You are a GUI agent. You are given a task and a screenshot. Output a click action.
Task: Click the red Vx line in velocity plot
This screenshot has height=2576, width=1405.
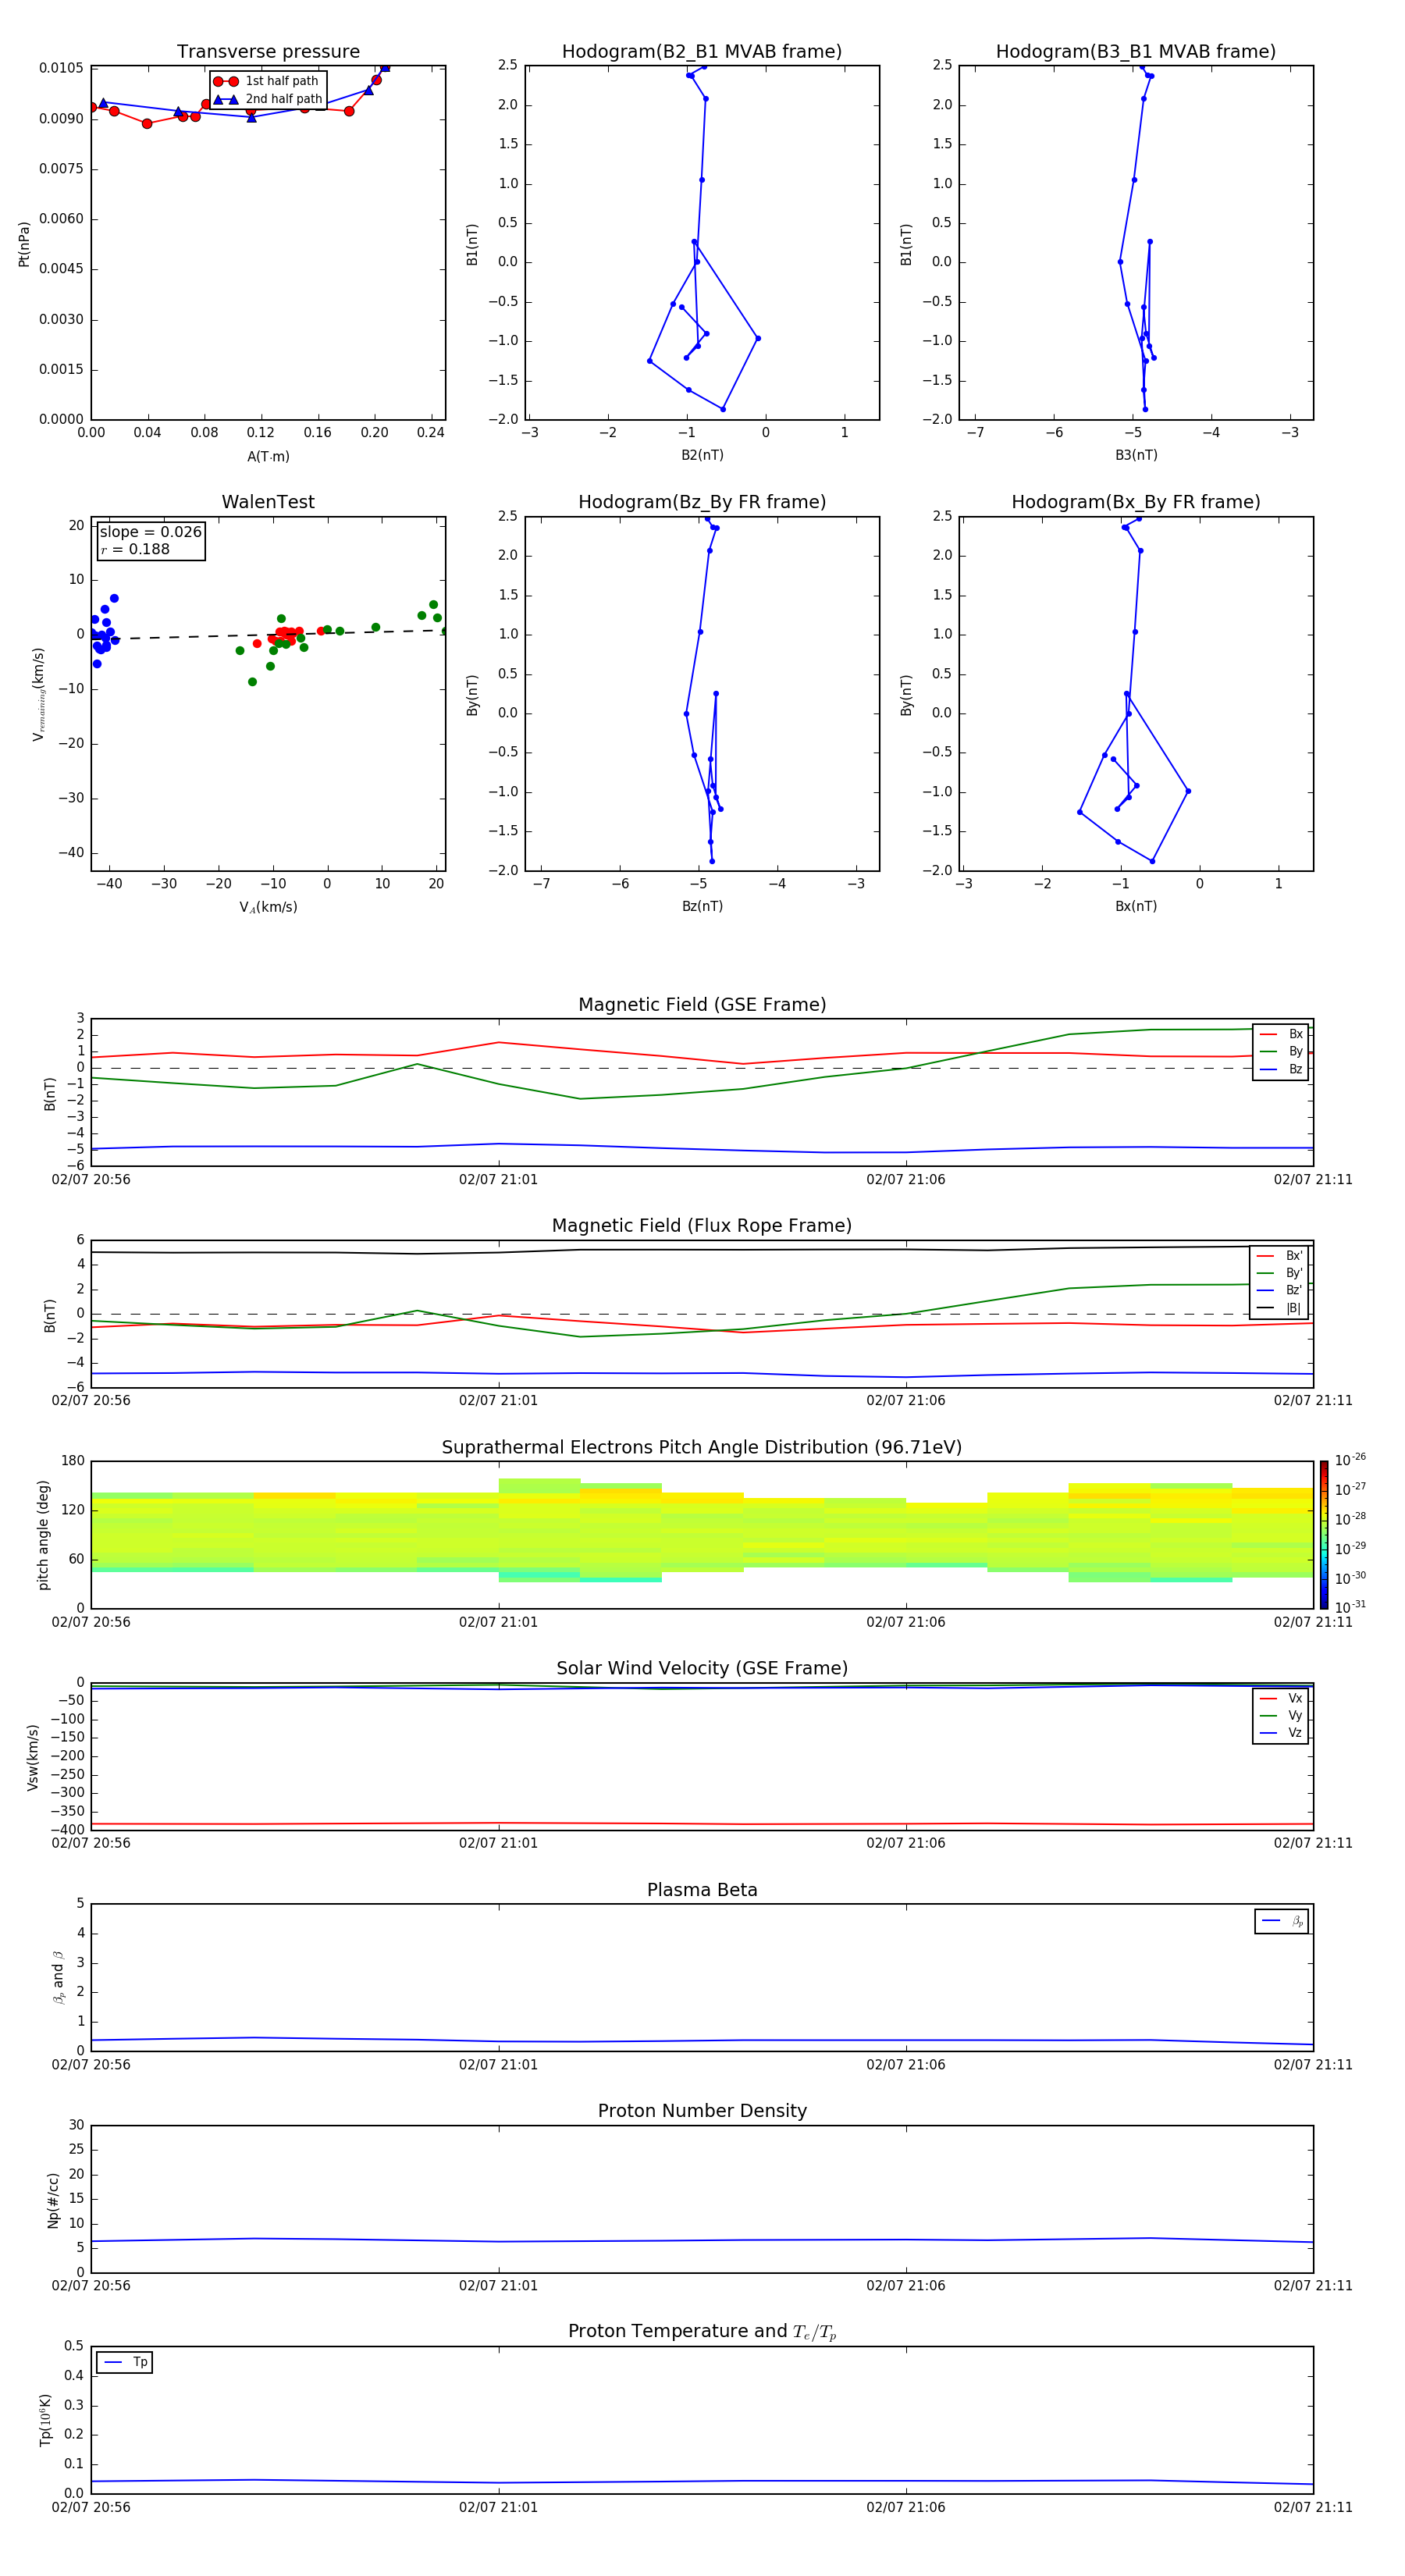(702, 1823)
